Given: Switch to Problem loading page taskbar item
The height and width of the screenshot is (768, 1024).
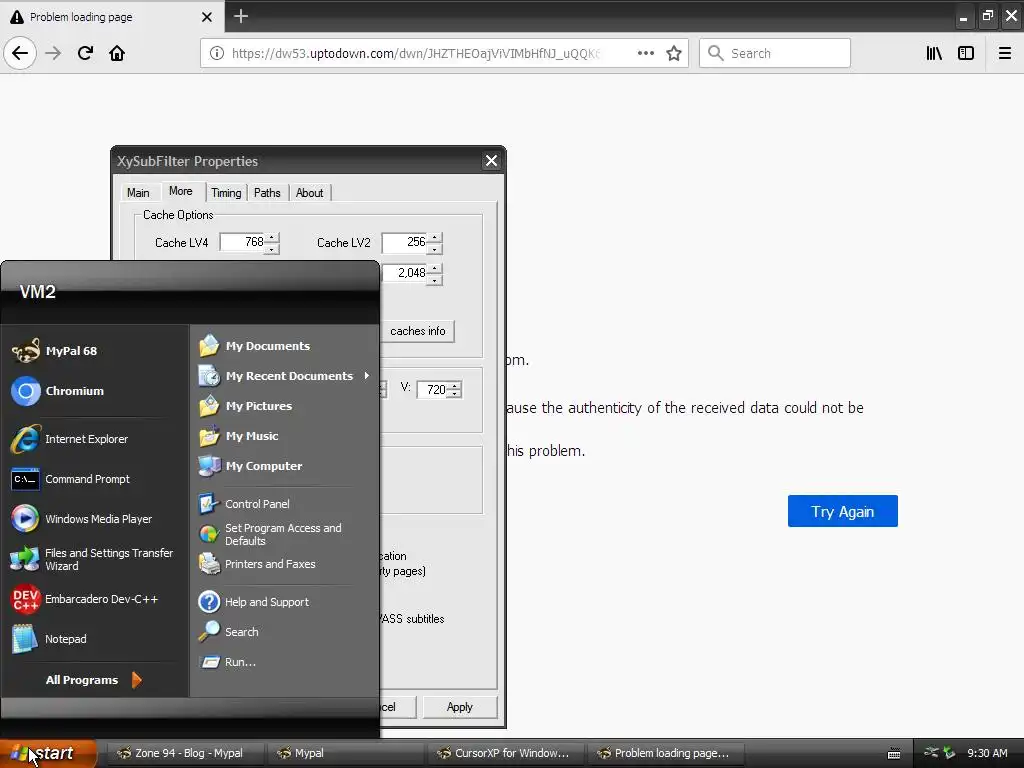Looking at the screenshot, I should [666, 753].
